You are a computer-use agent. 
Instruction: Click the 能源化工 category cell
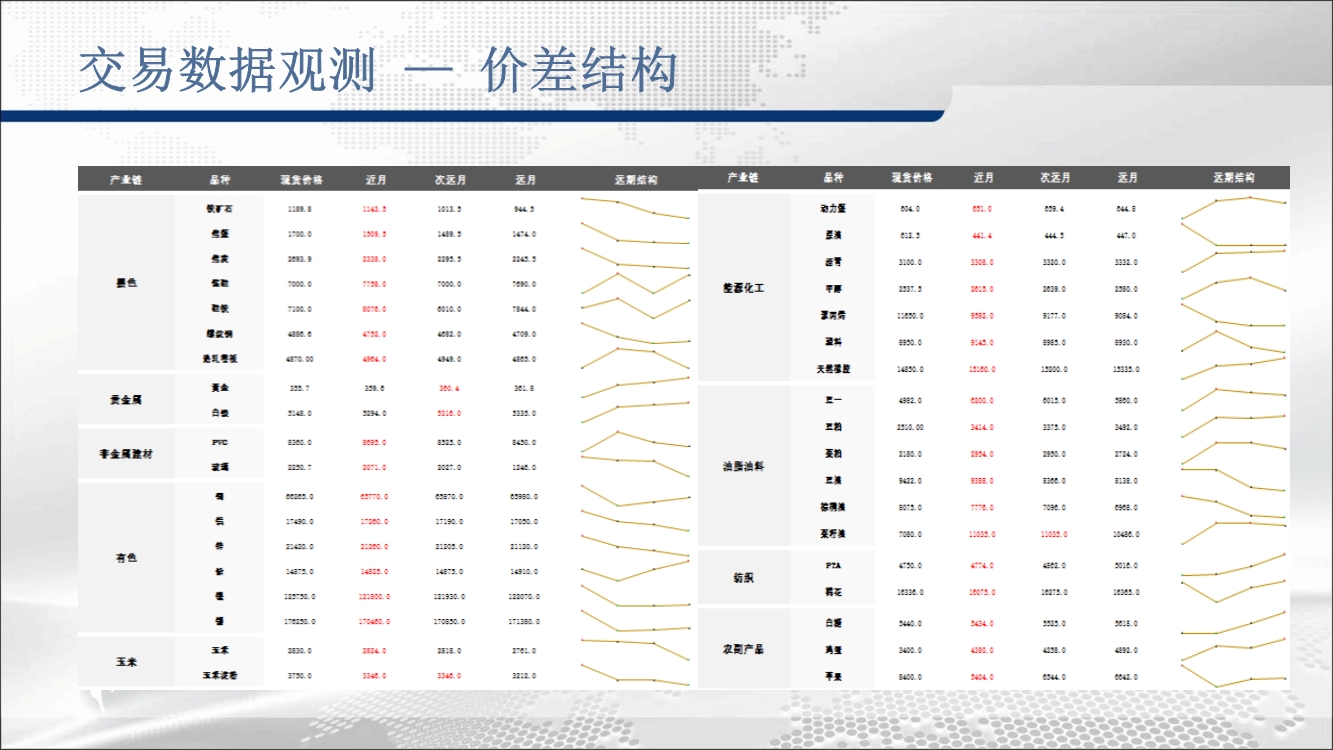tap(743, 288)
